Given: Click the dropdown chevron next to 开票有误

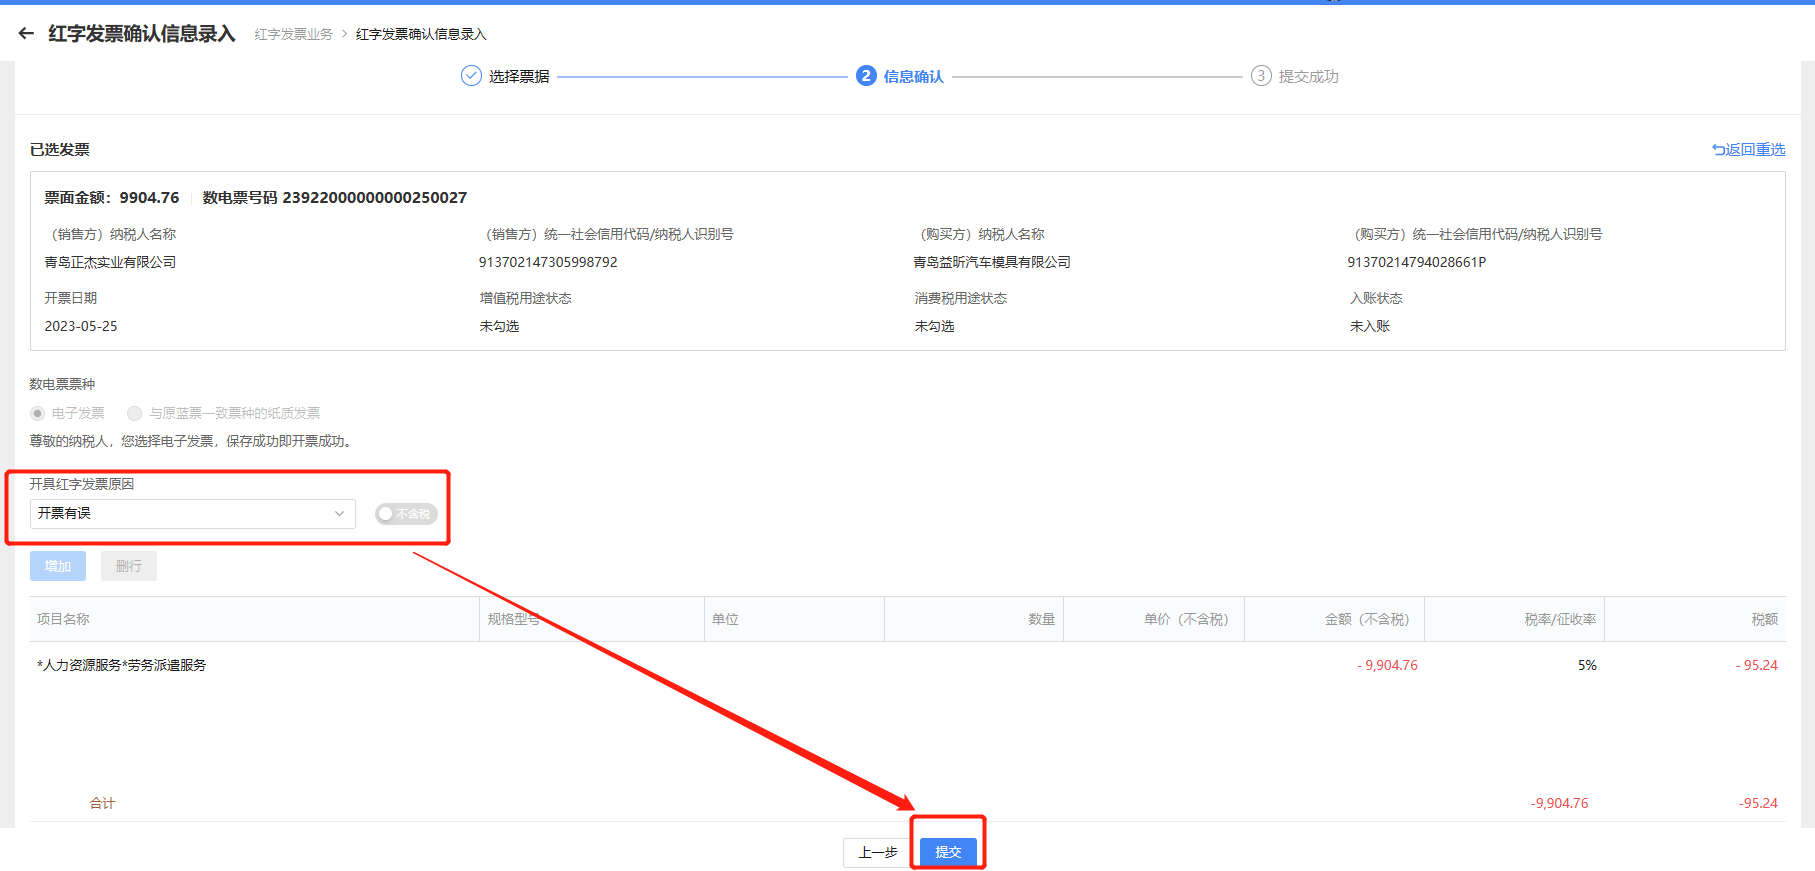Looking at the screenshot, I should [339, 514].
